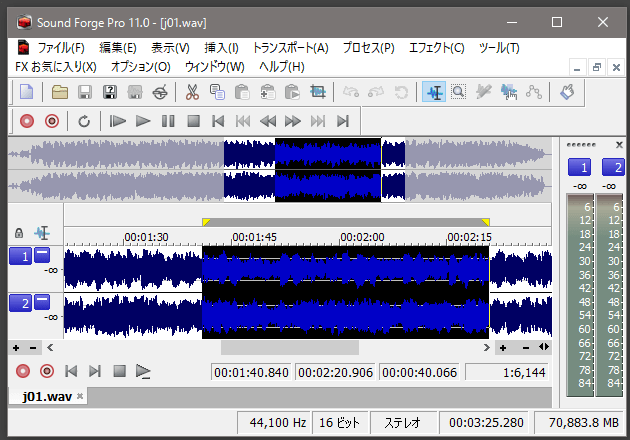Select the Edit tool waveform icon

(434, 92)
